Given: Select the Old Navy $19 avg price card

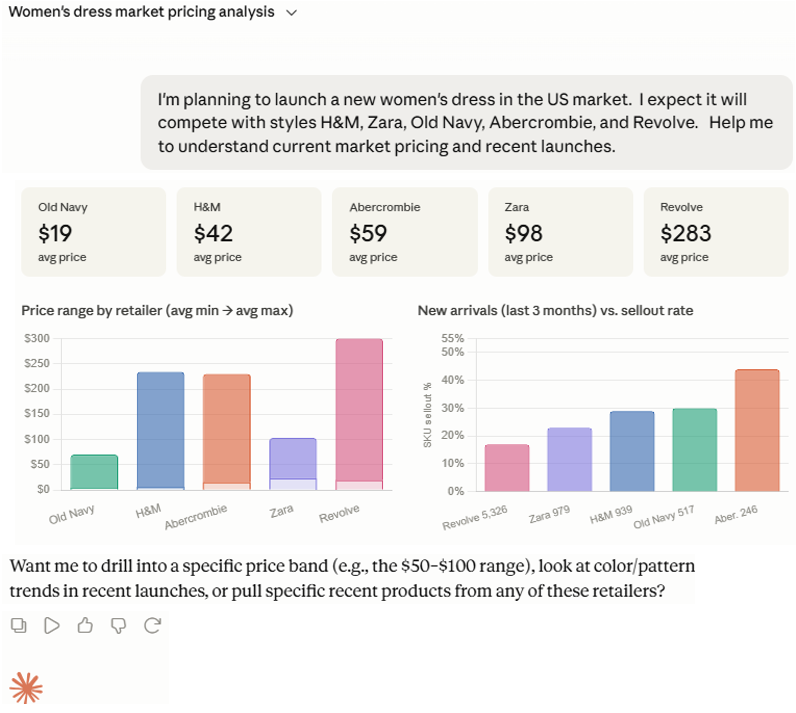Looking at the screenshot, I should (x=93, y=232).
